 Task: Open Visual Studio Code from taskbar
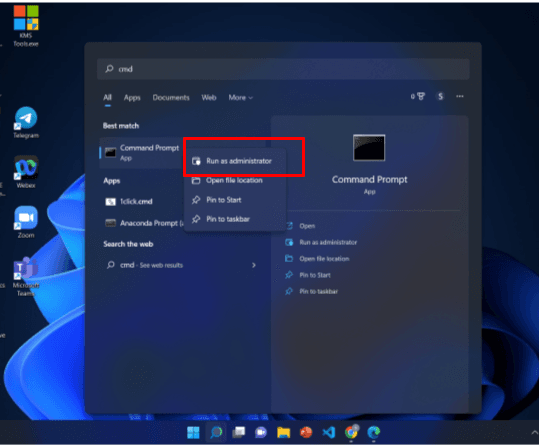[x=329, y=432]
